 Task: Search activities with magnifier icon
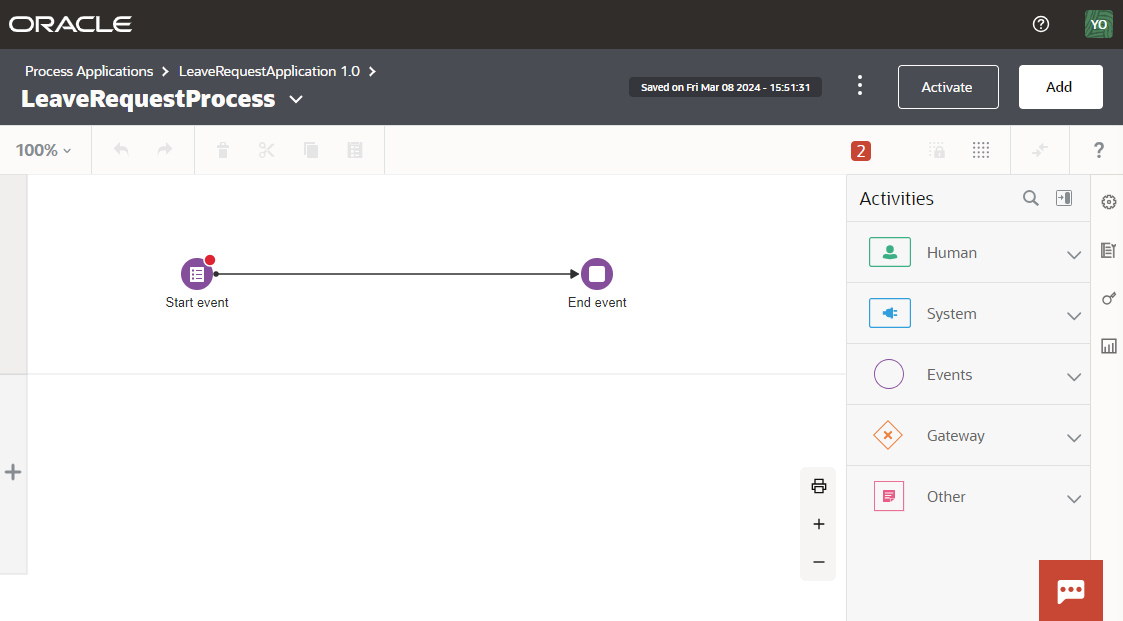[x=1030, y=198]
